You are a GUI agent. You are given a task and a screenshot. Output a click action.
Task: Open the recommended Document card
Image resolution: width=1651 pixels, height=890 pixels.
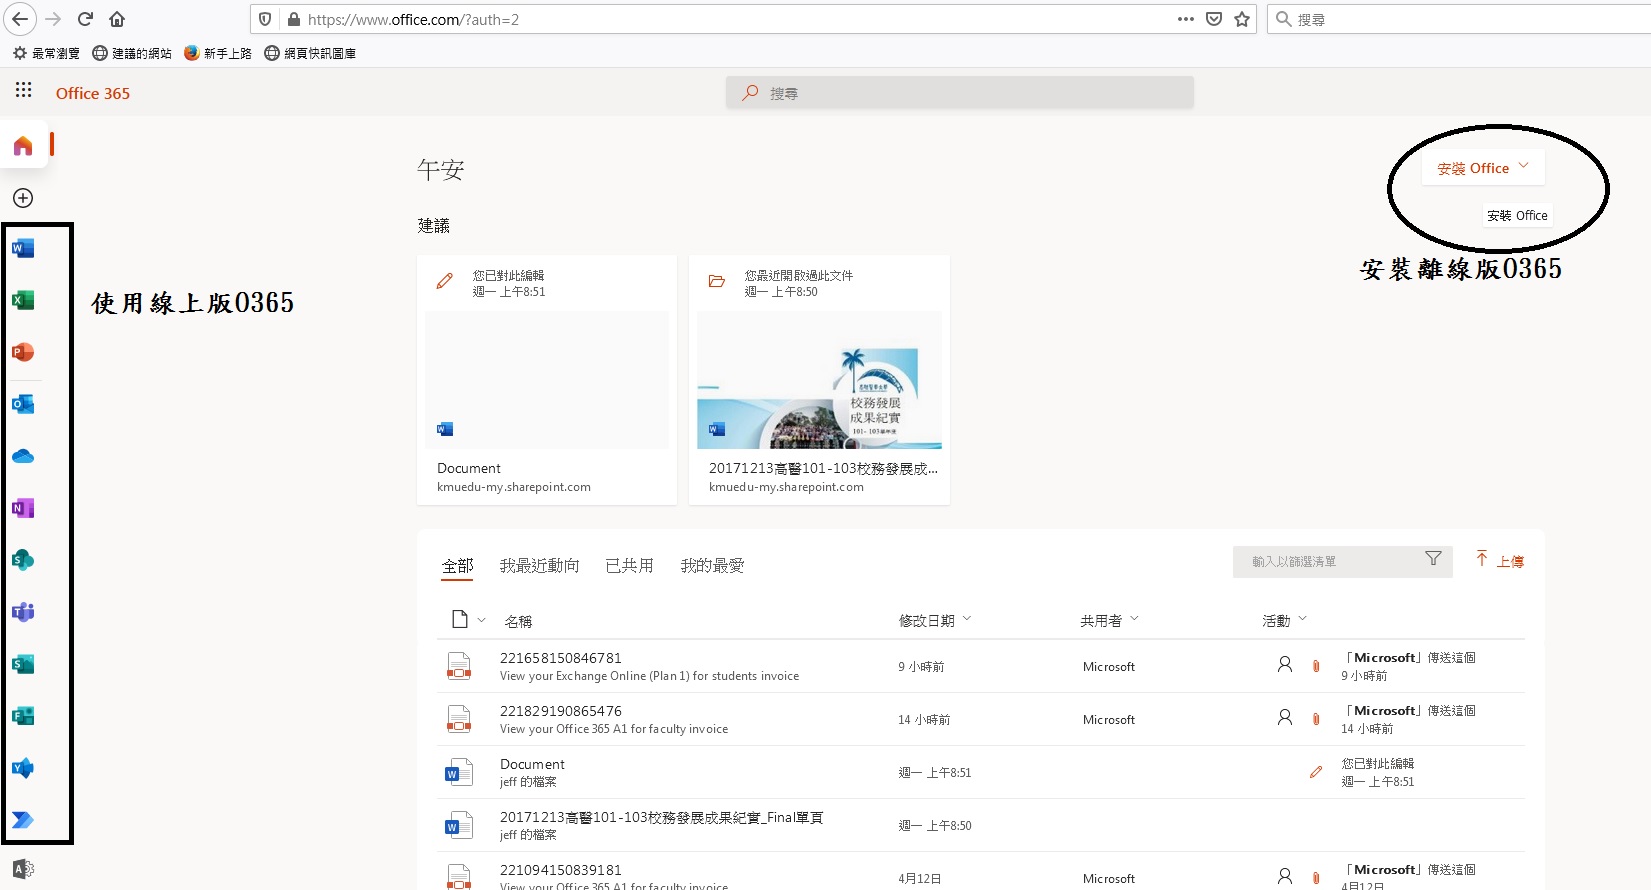coord(547,380)
